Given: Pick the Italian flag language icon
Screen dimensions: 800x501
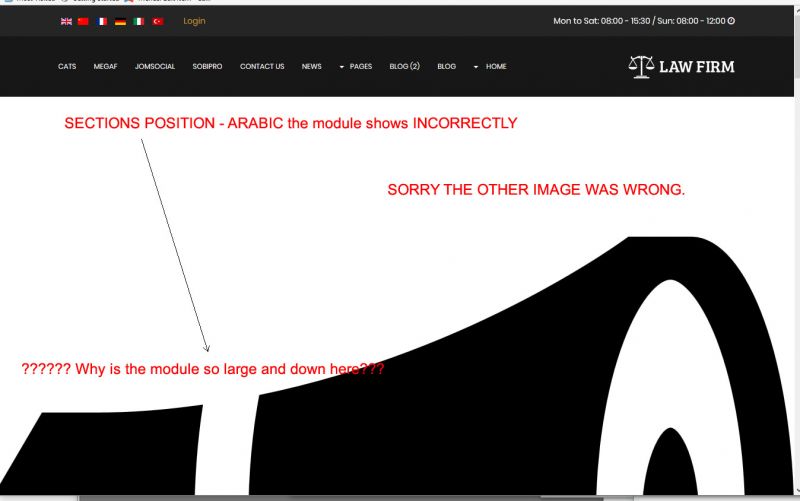Looking at the screenshot, I should pos(139,21).
